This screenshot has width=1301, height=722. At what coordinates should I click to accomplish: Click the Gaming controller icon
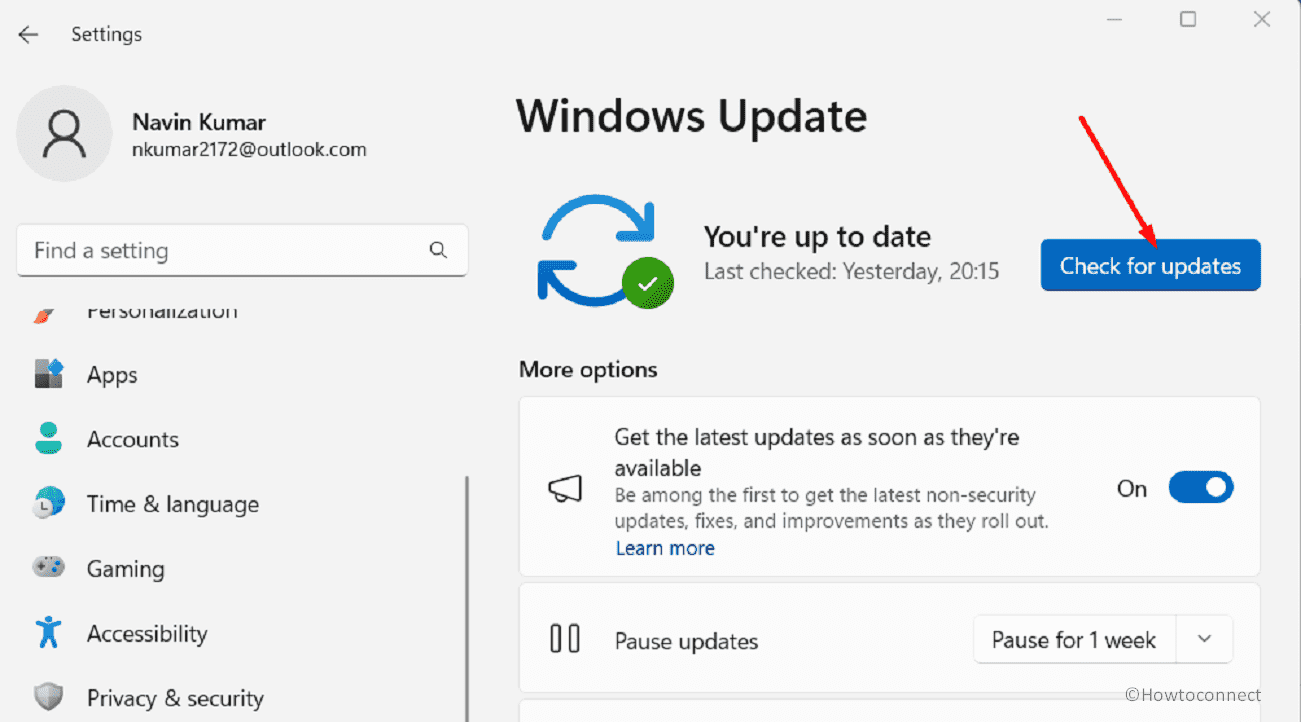coord(49,568)
